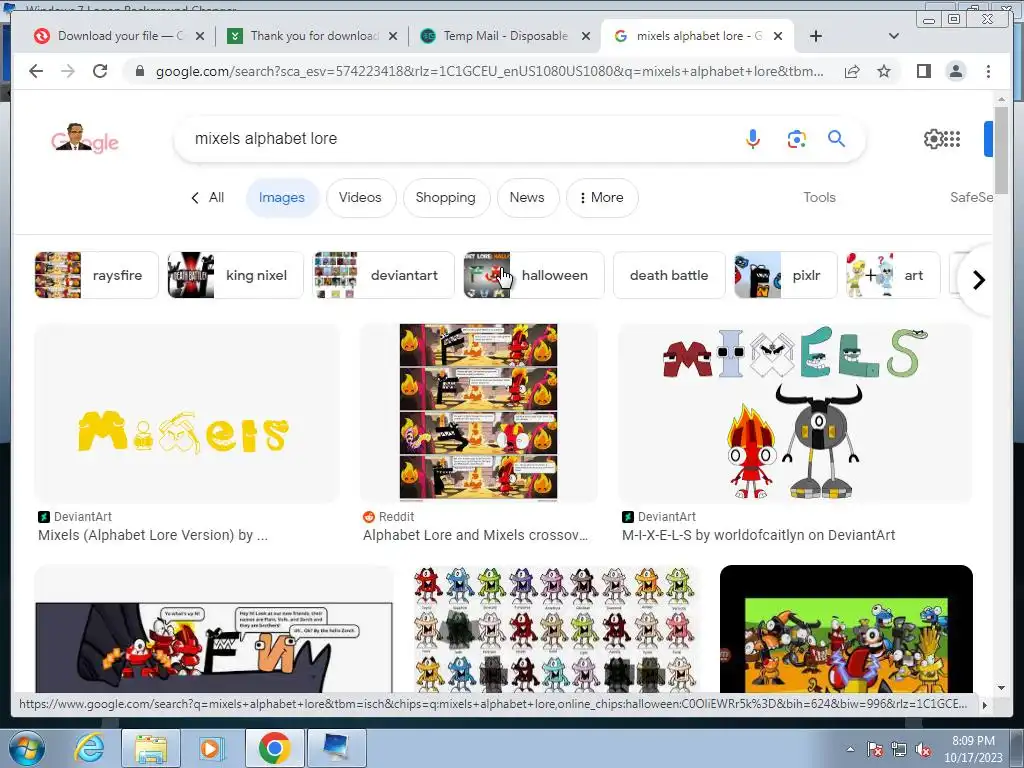Open muted volume tray icon

coord(922,749)
